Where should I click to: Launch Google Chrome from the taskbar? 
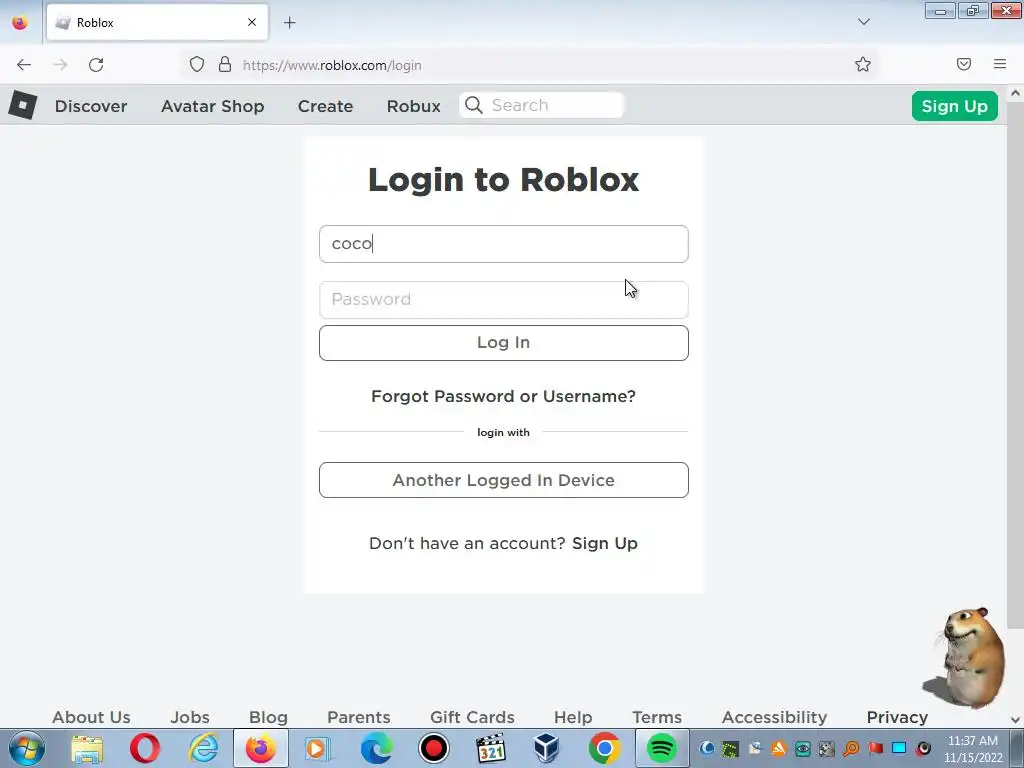coord(605,748)
